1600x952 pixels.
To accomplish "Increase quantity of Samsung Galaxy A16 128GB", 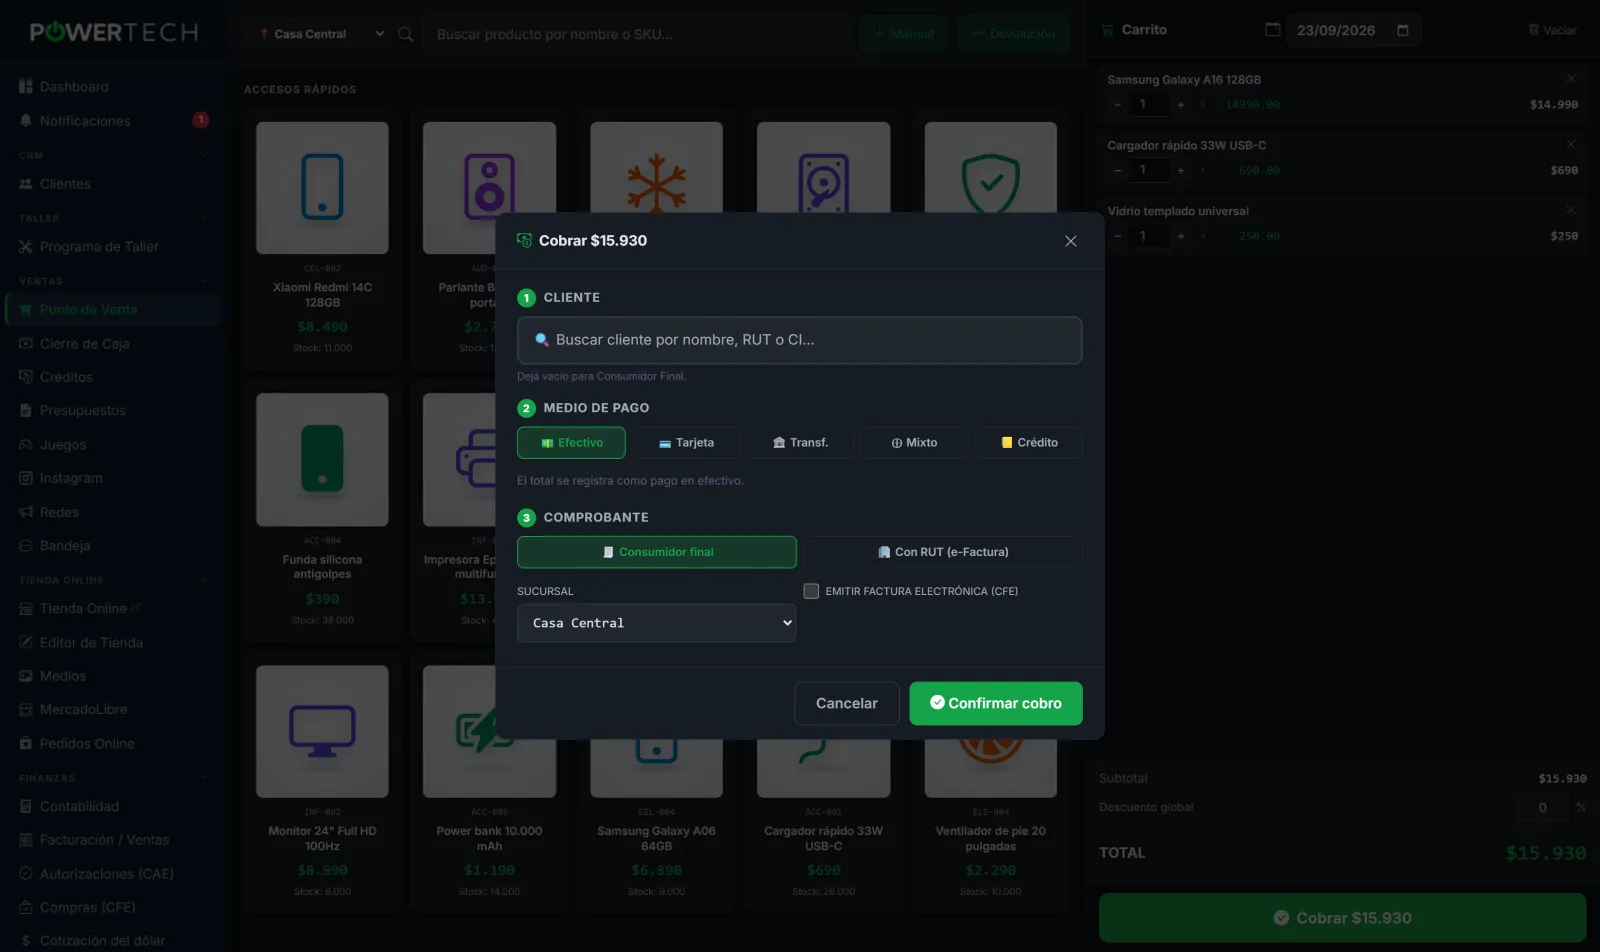I will click(1181, 104).
